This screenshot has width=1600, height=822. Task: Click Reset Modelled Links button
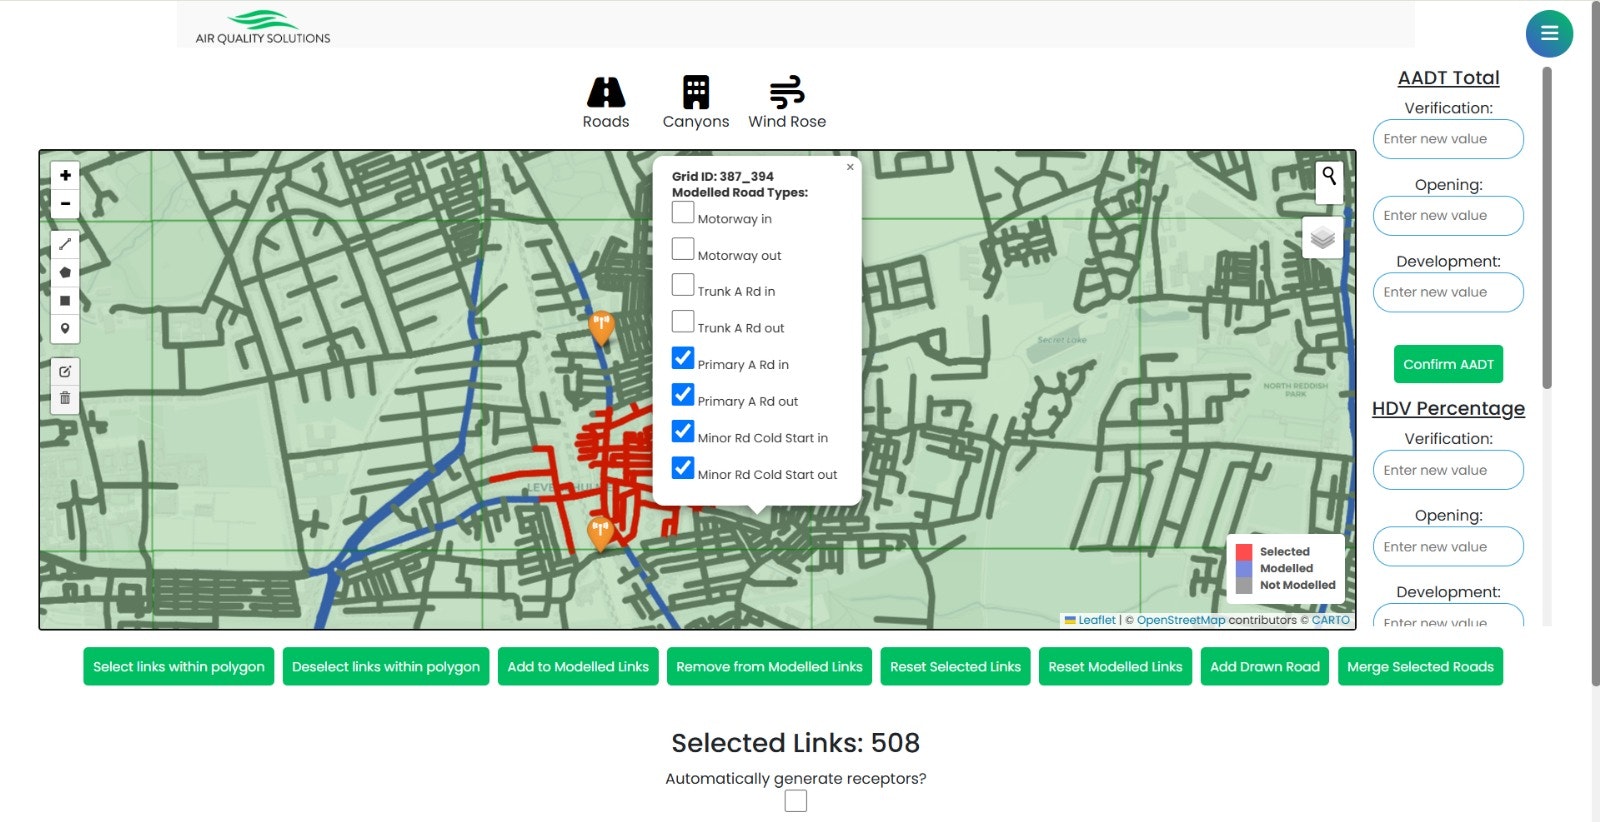coord(1115,667)
